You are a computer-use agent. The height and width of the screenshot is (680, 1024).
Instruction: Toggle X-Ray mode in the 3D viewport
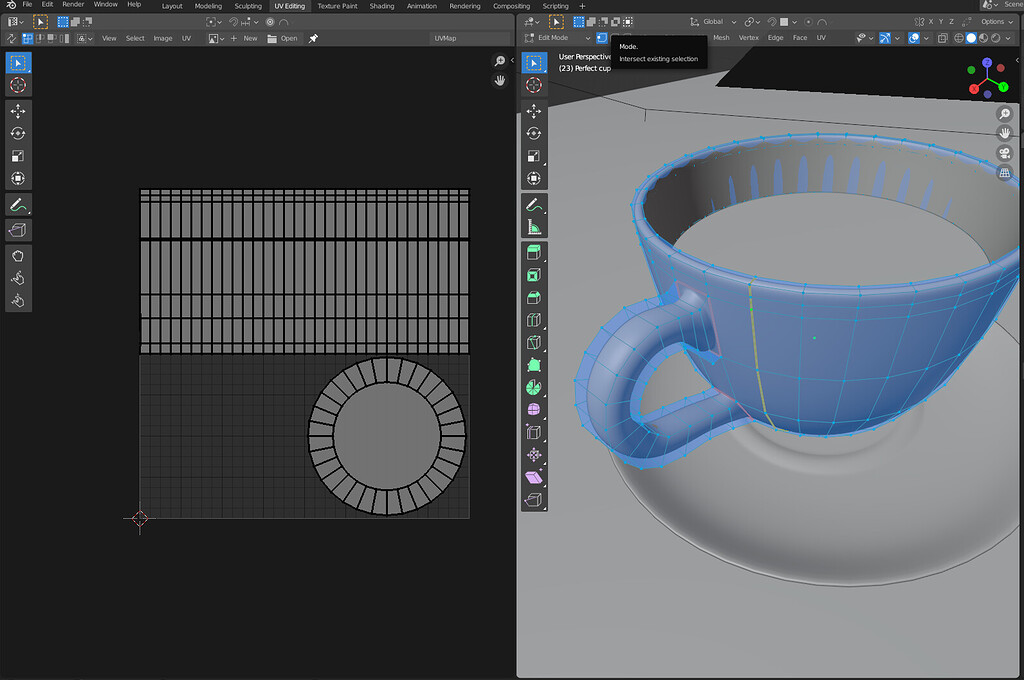point(942,37)
